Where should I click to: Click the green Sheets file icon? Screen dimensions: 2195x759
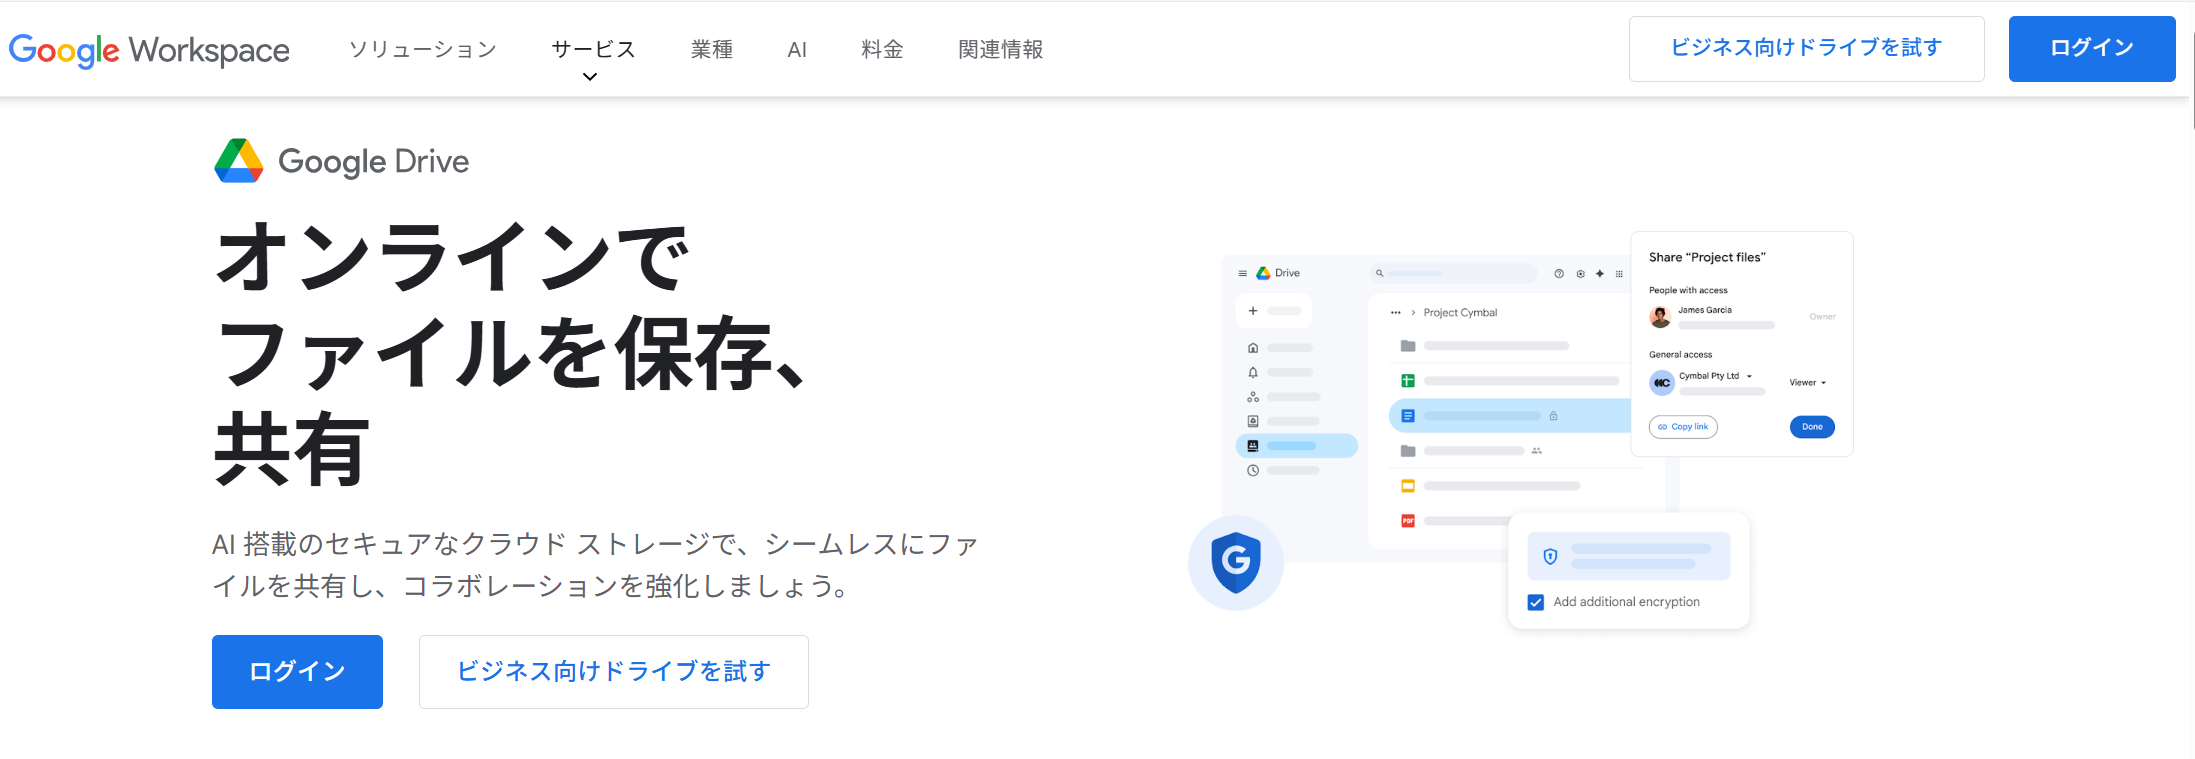click(1408, 380)
